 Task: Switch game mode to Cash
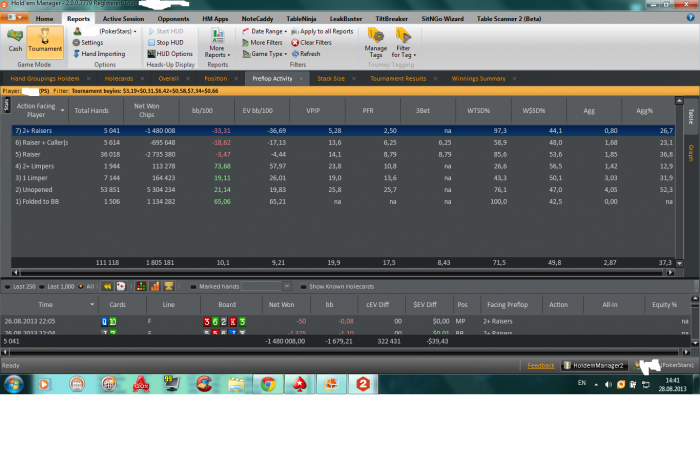tap(15, 41)
